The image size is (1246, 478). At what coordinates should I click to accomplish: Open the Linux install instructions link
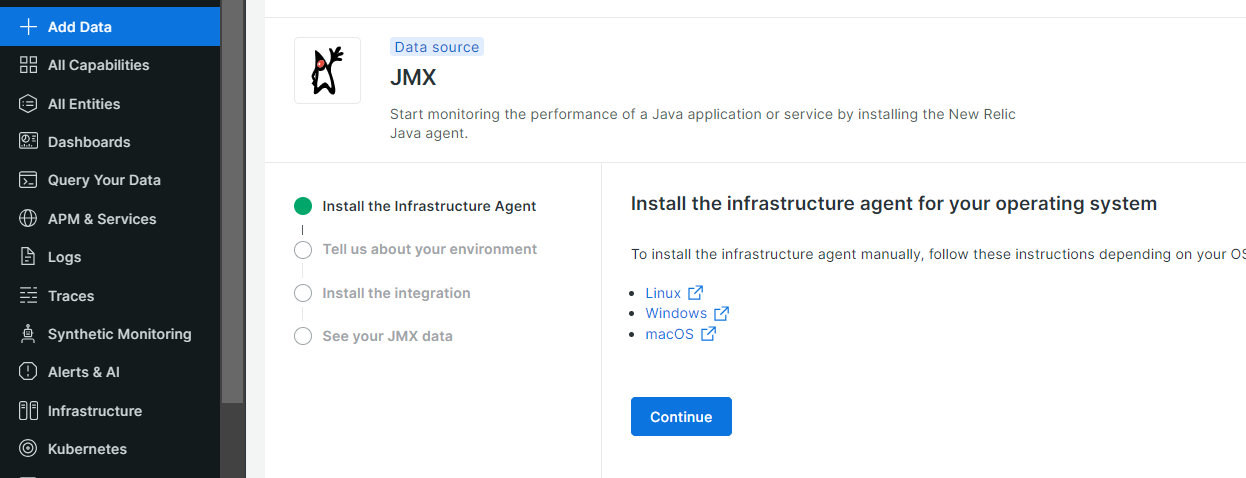(663, 293)
